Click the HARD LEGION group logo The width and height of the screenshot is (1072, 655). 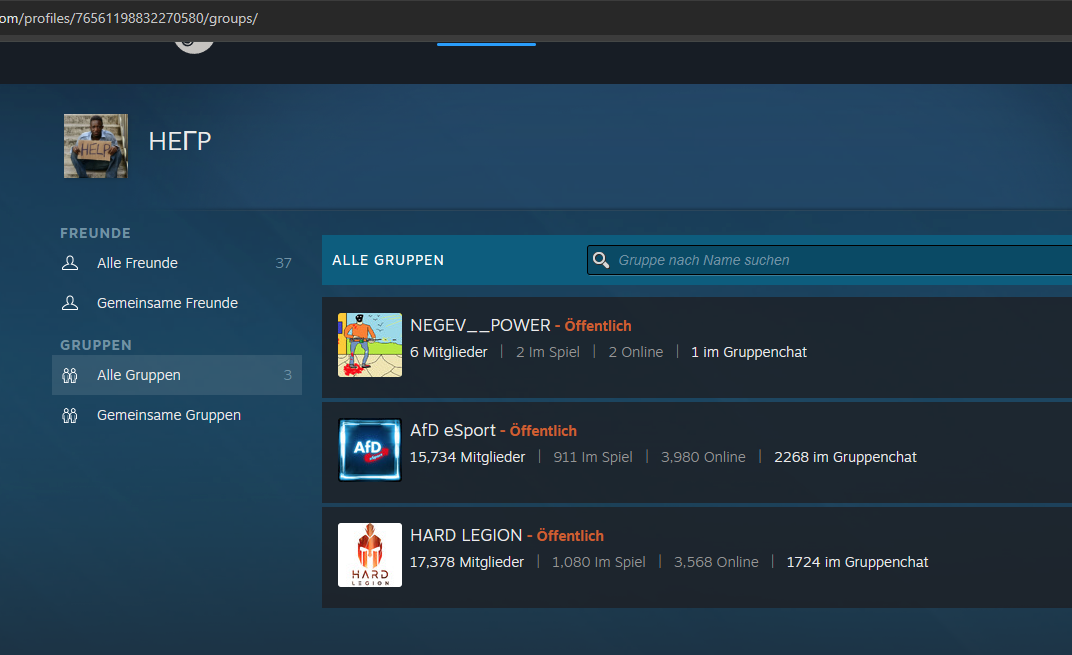coord(370,555)
